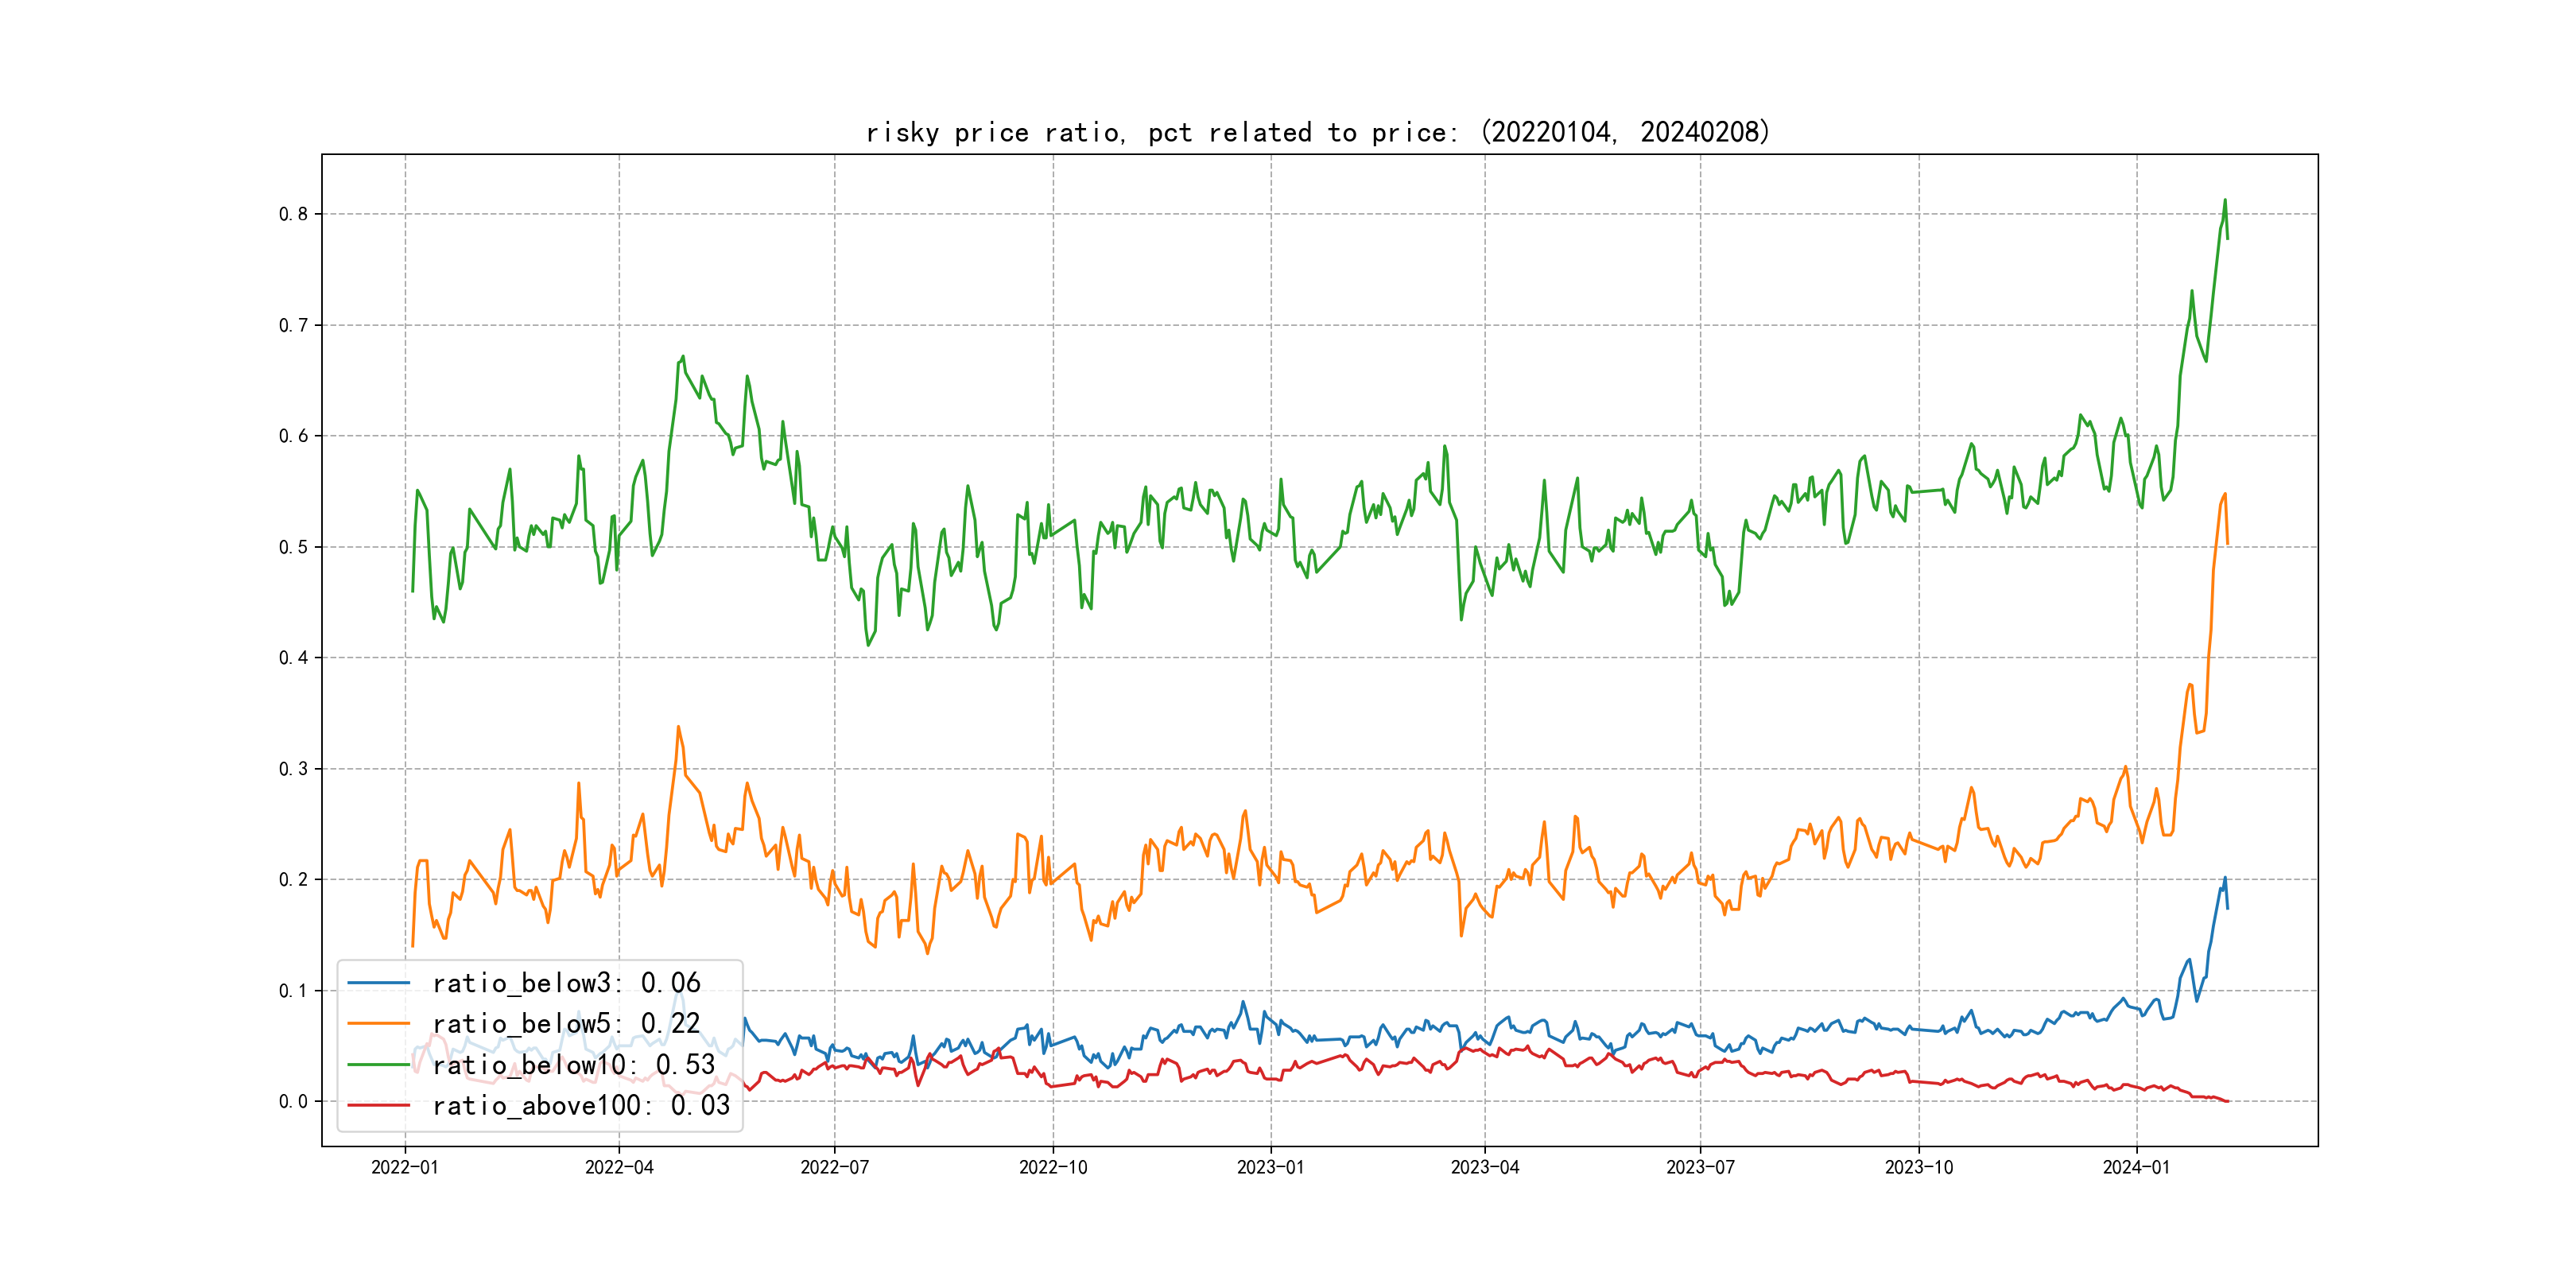
Task: Click the 0.8 y-axis tick label
Action: (293, 214)
